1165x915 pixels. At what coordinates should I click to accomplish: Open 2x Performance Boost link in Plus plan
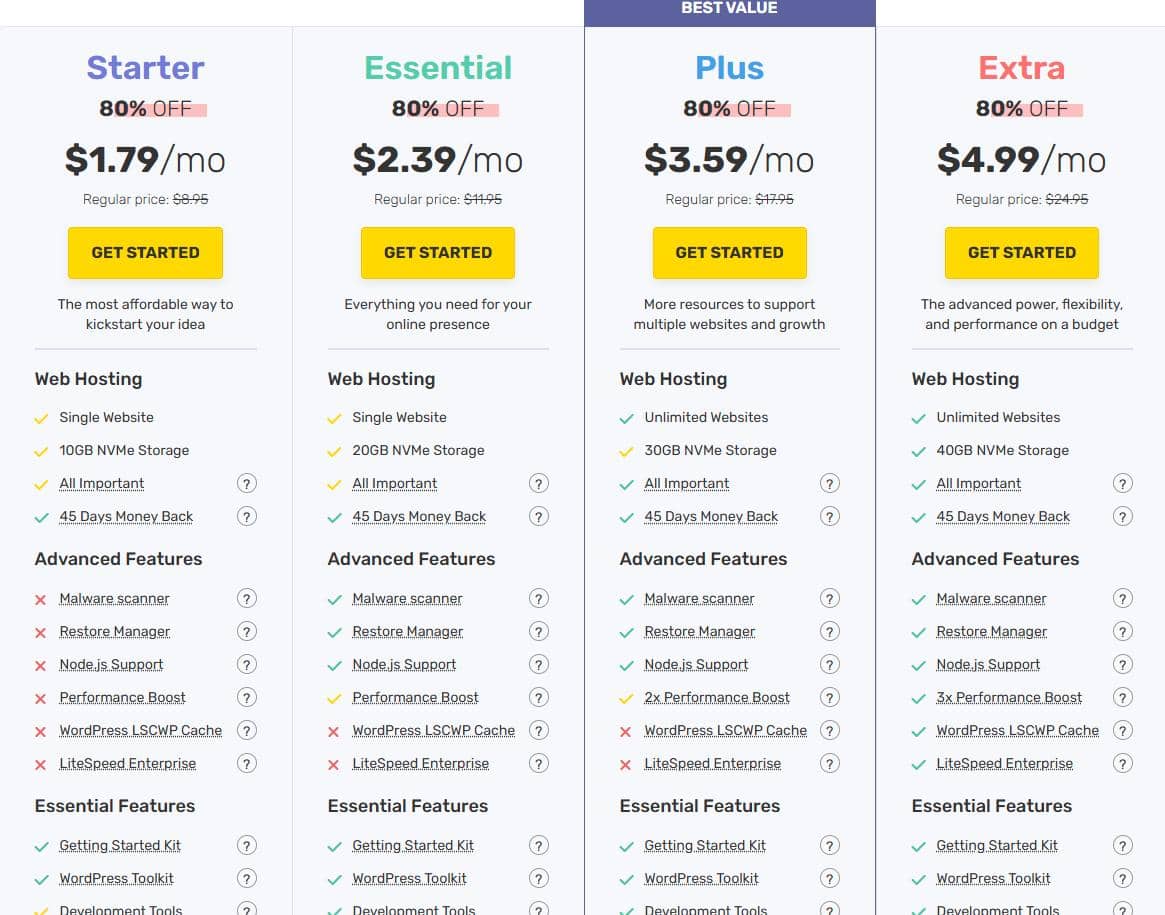pos(717,698)
